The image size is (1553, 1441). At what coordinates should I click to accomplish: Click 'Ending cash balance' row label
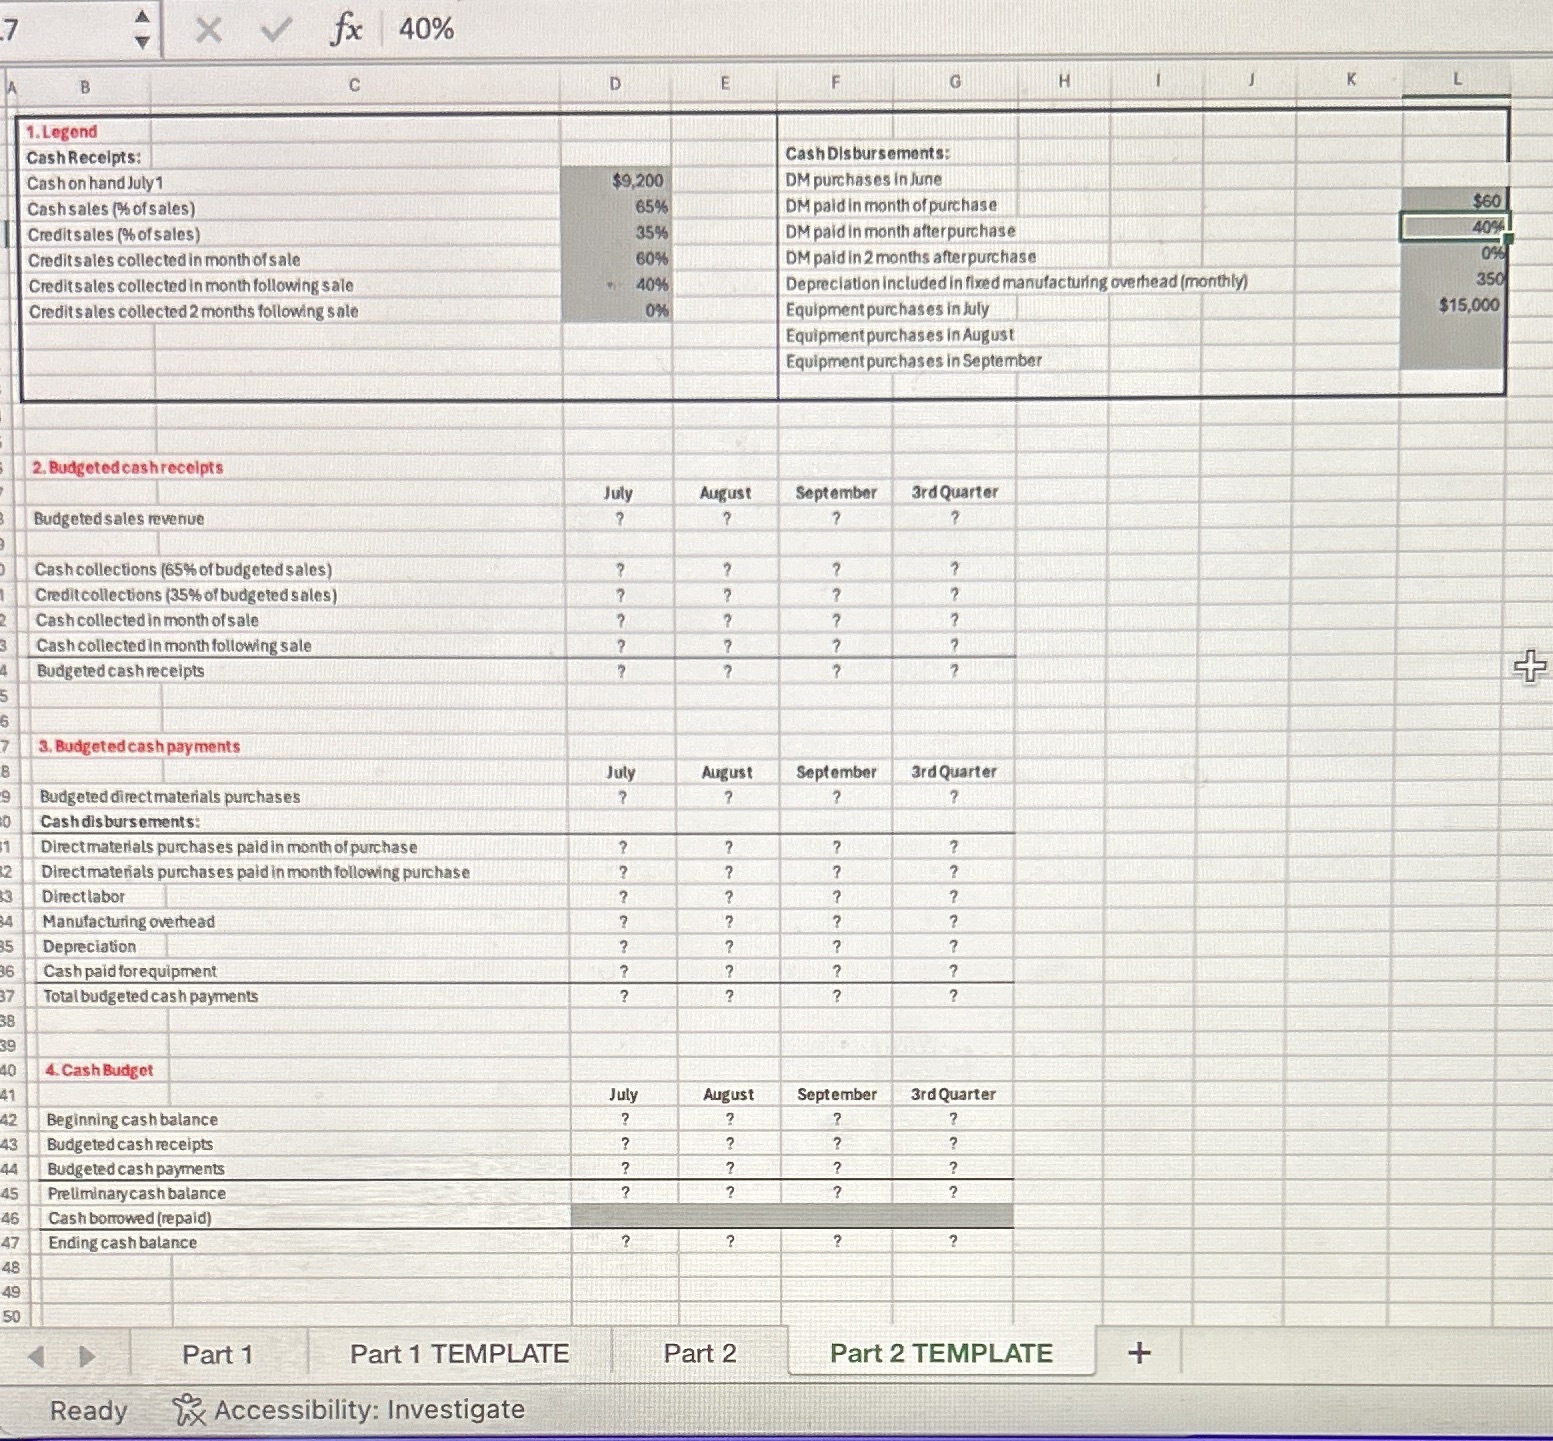click(123, 1243)
